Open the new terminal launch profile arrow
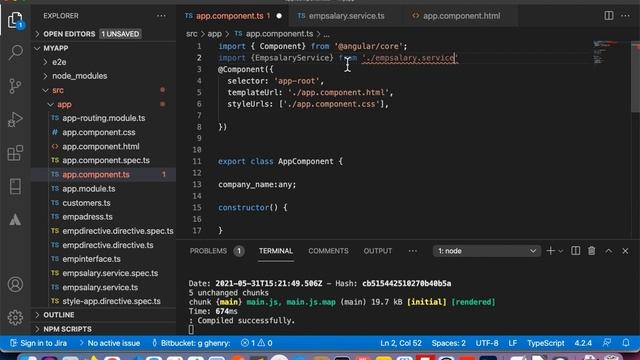 coord(560,251)
